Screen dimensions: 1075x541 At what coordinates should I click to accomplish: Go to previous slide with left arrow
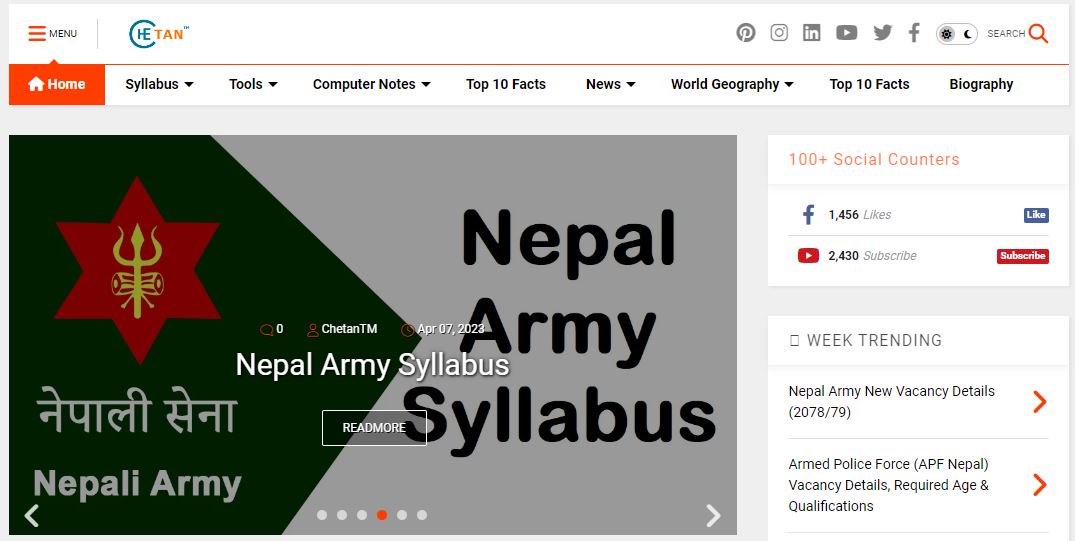click(32, 516)
